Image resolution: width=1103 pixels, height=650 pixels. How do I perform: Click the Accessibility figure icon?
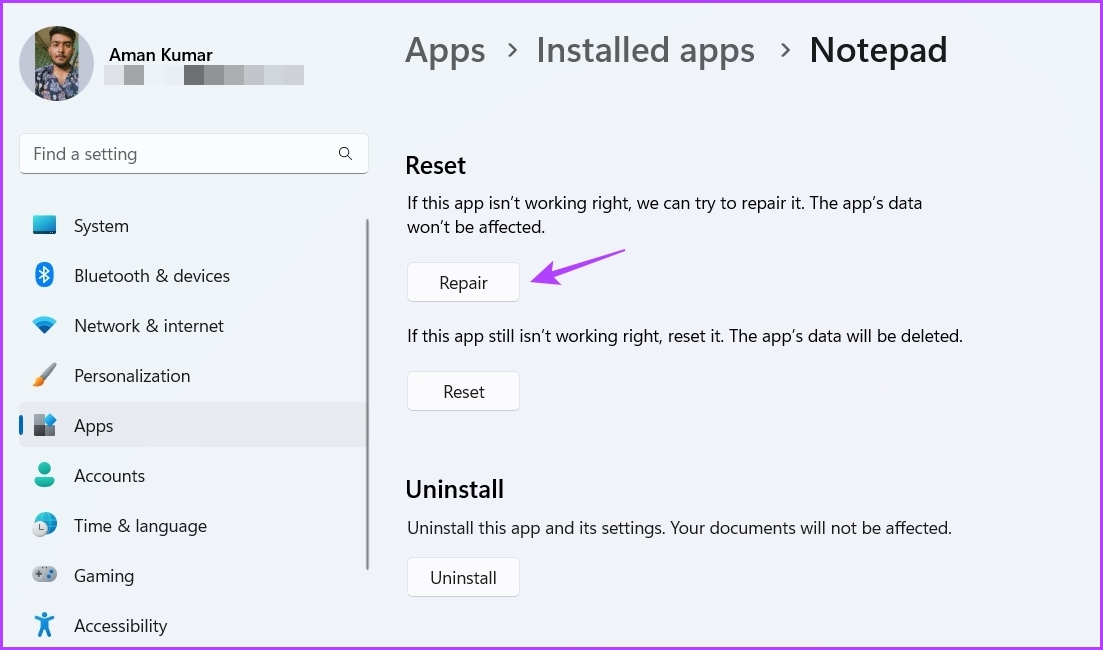pyautogui.click(x=44, y=625)
